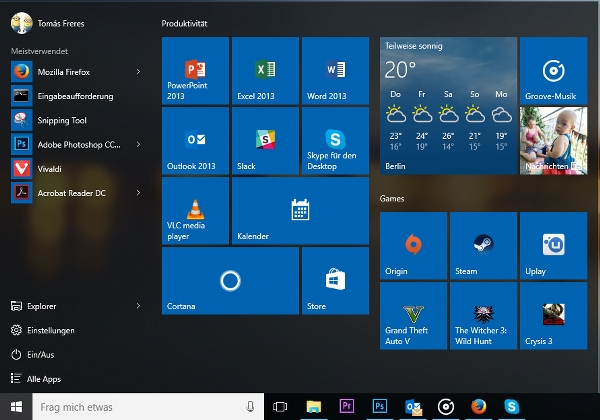Launch The Witcher 3: Wild Hunt tile
Viewport: 600px width, 420px height.
(483, 316)
